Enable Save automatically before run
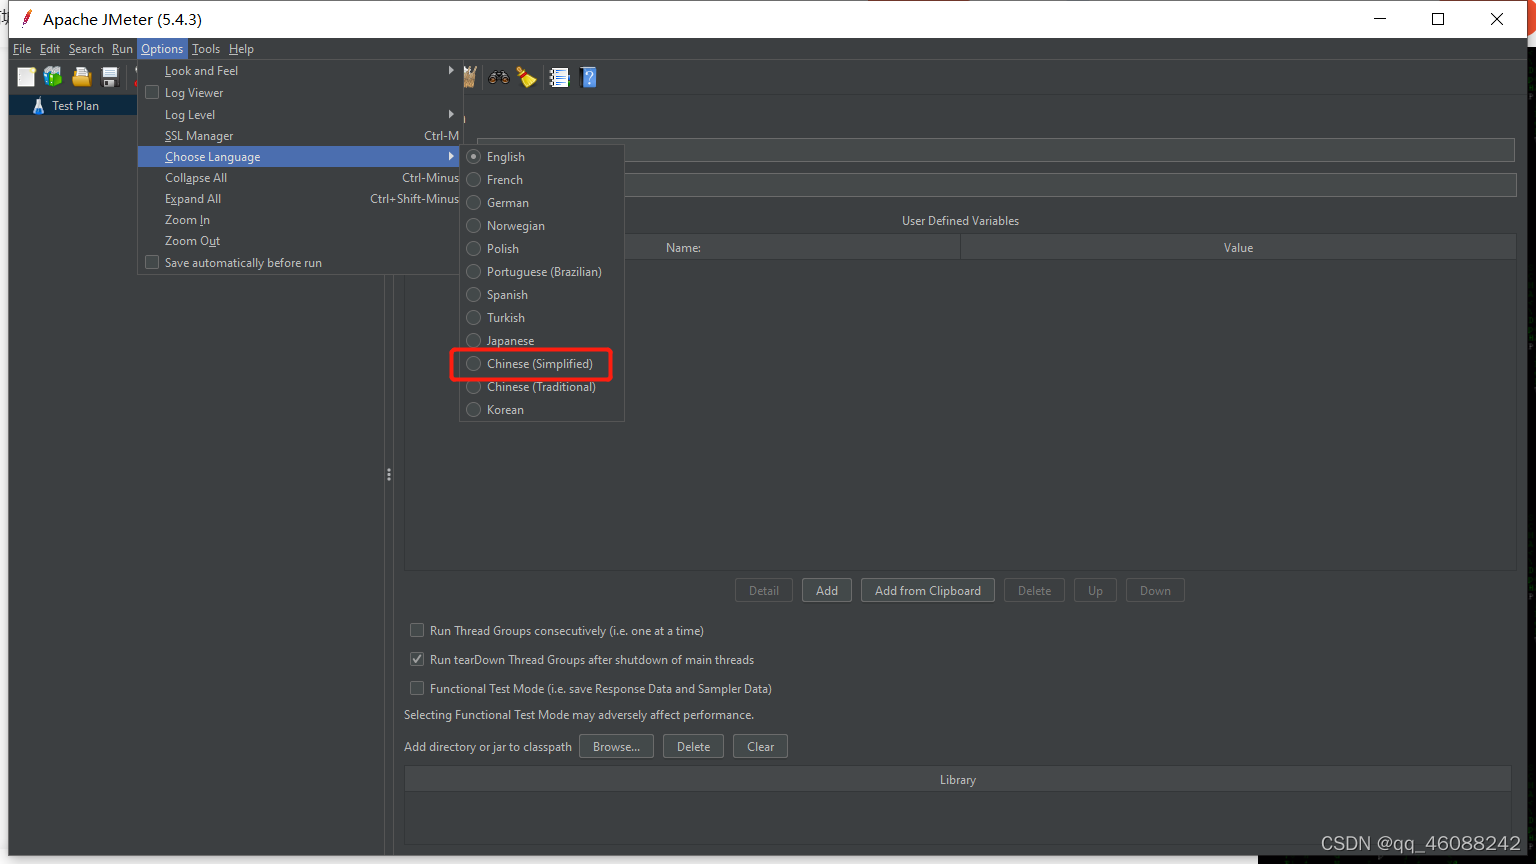 [x=152, y=262]
